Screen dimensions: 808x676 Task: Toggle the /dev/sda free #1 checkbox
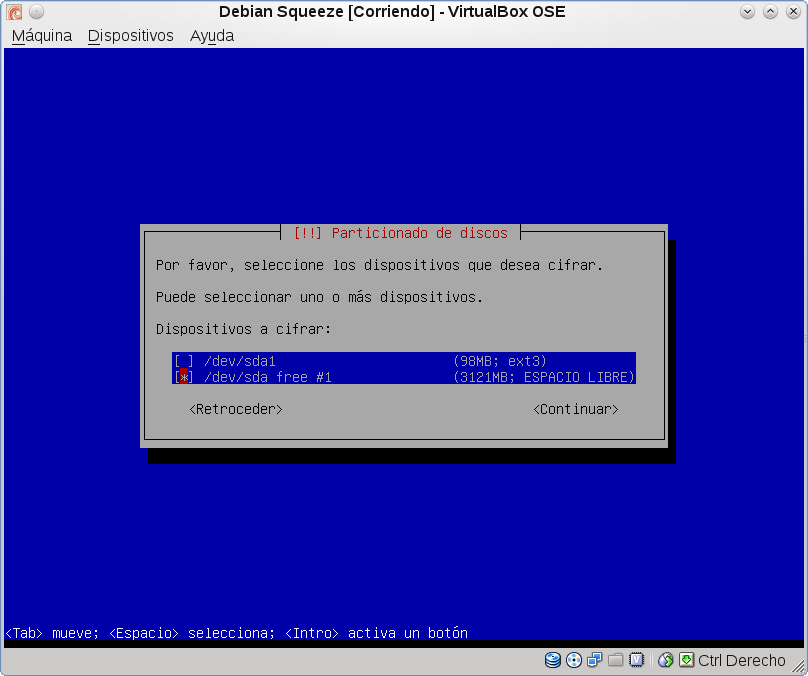[184, 377]
